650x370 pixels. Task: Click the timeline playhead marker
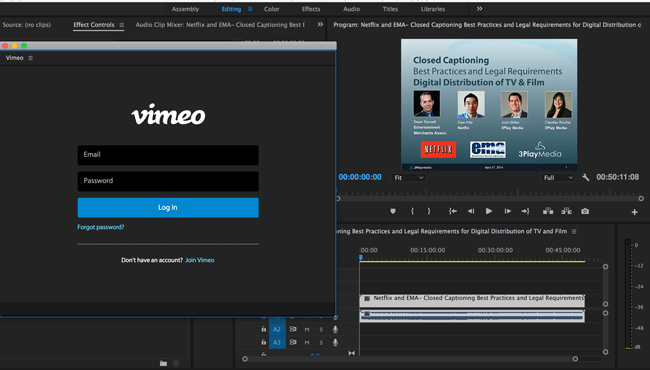click(361, 258)
